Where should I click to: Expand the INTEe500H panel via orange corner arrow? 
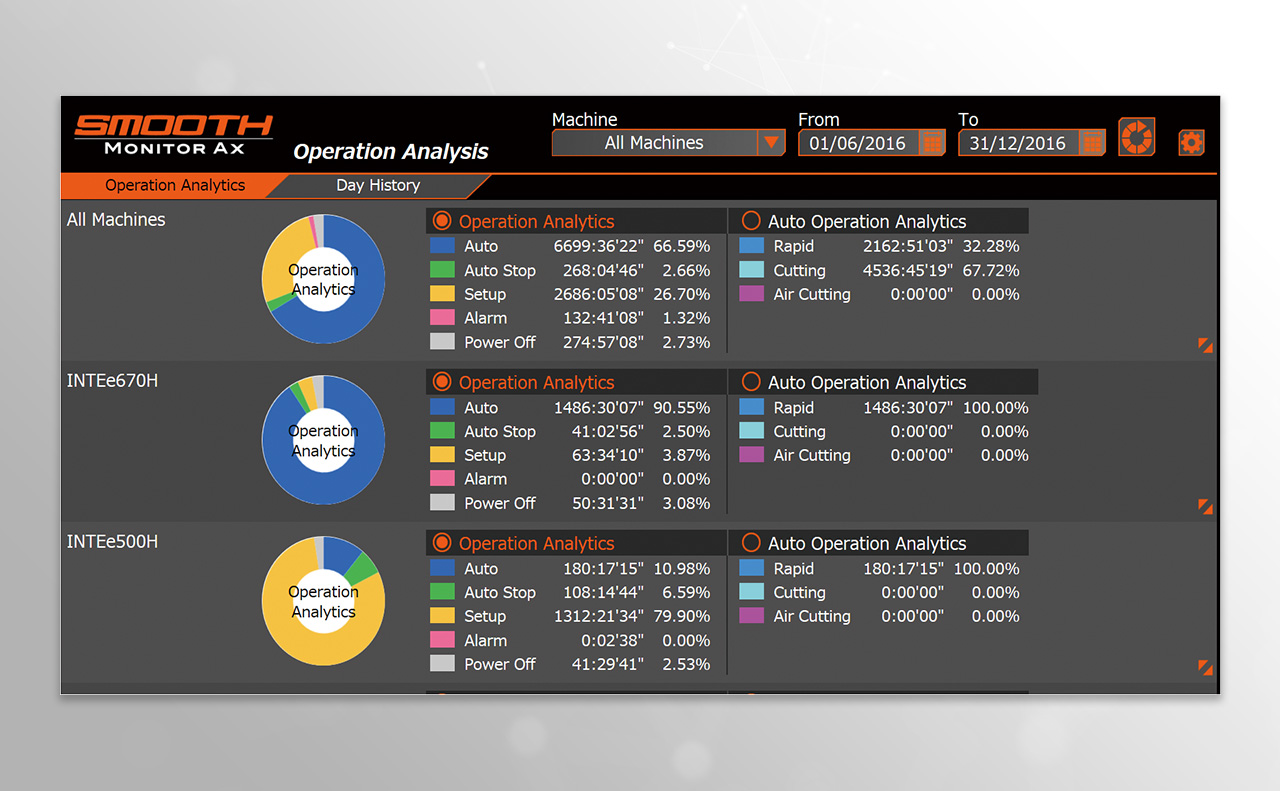(x=1205, y=666)
